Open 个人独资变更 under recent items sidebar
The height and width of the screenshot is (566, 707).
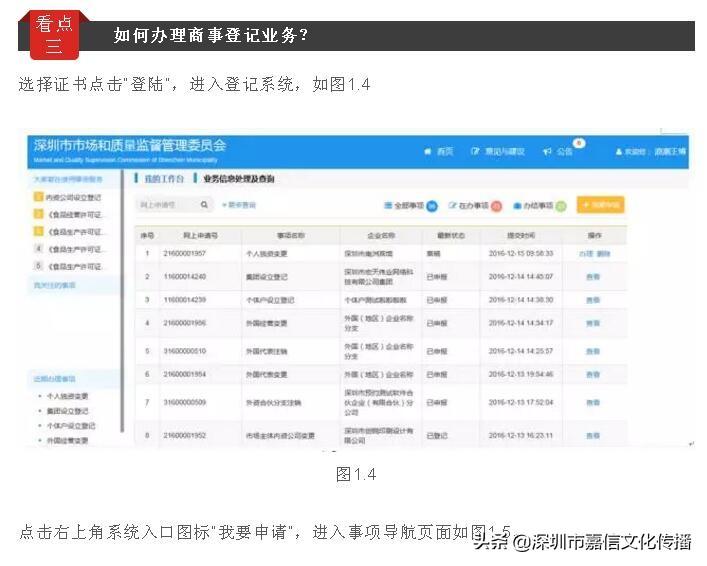(x=67, y=396)
